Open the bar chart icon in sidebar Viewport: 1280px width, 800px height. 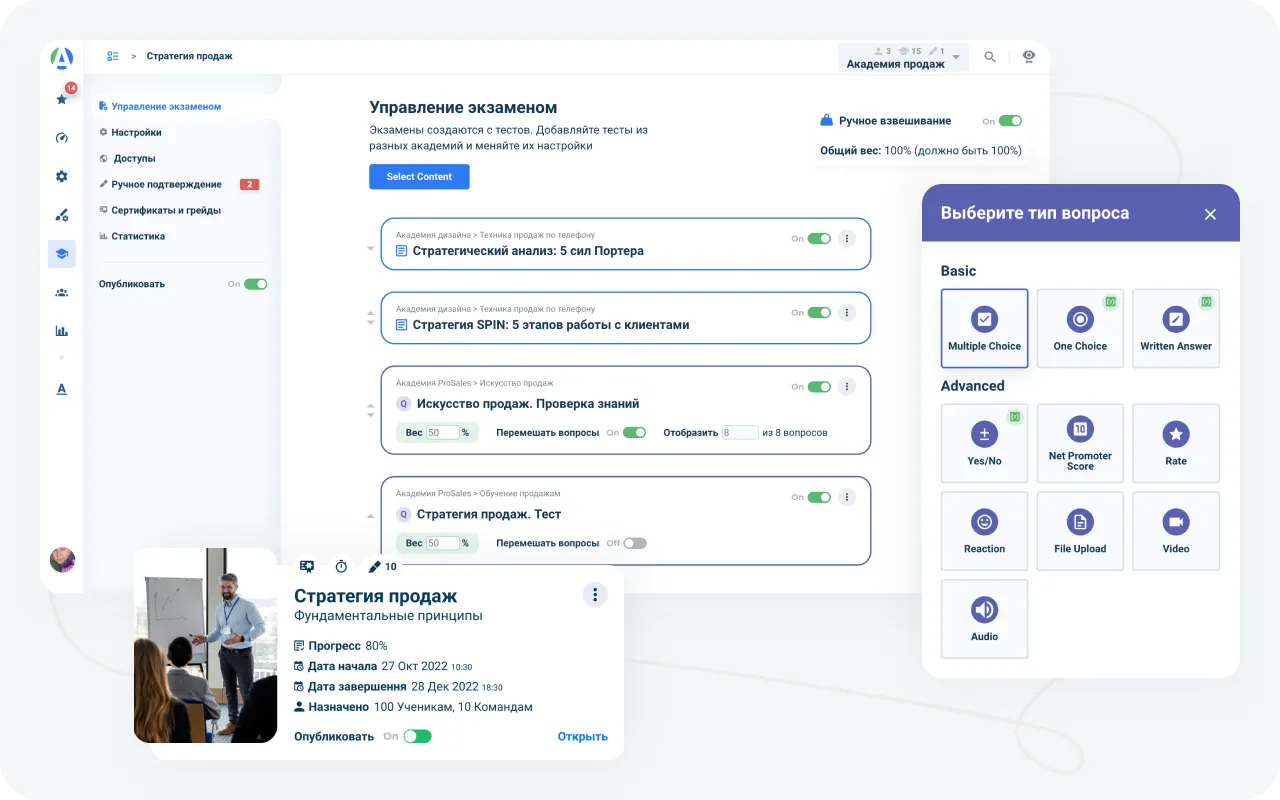click(62, 331)
